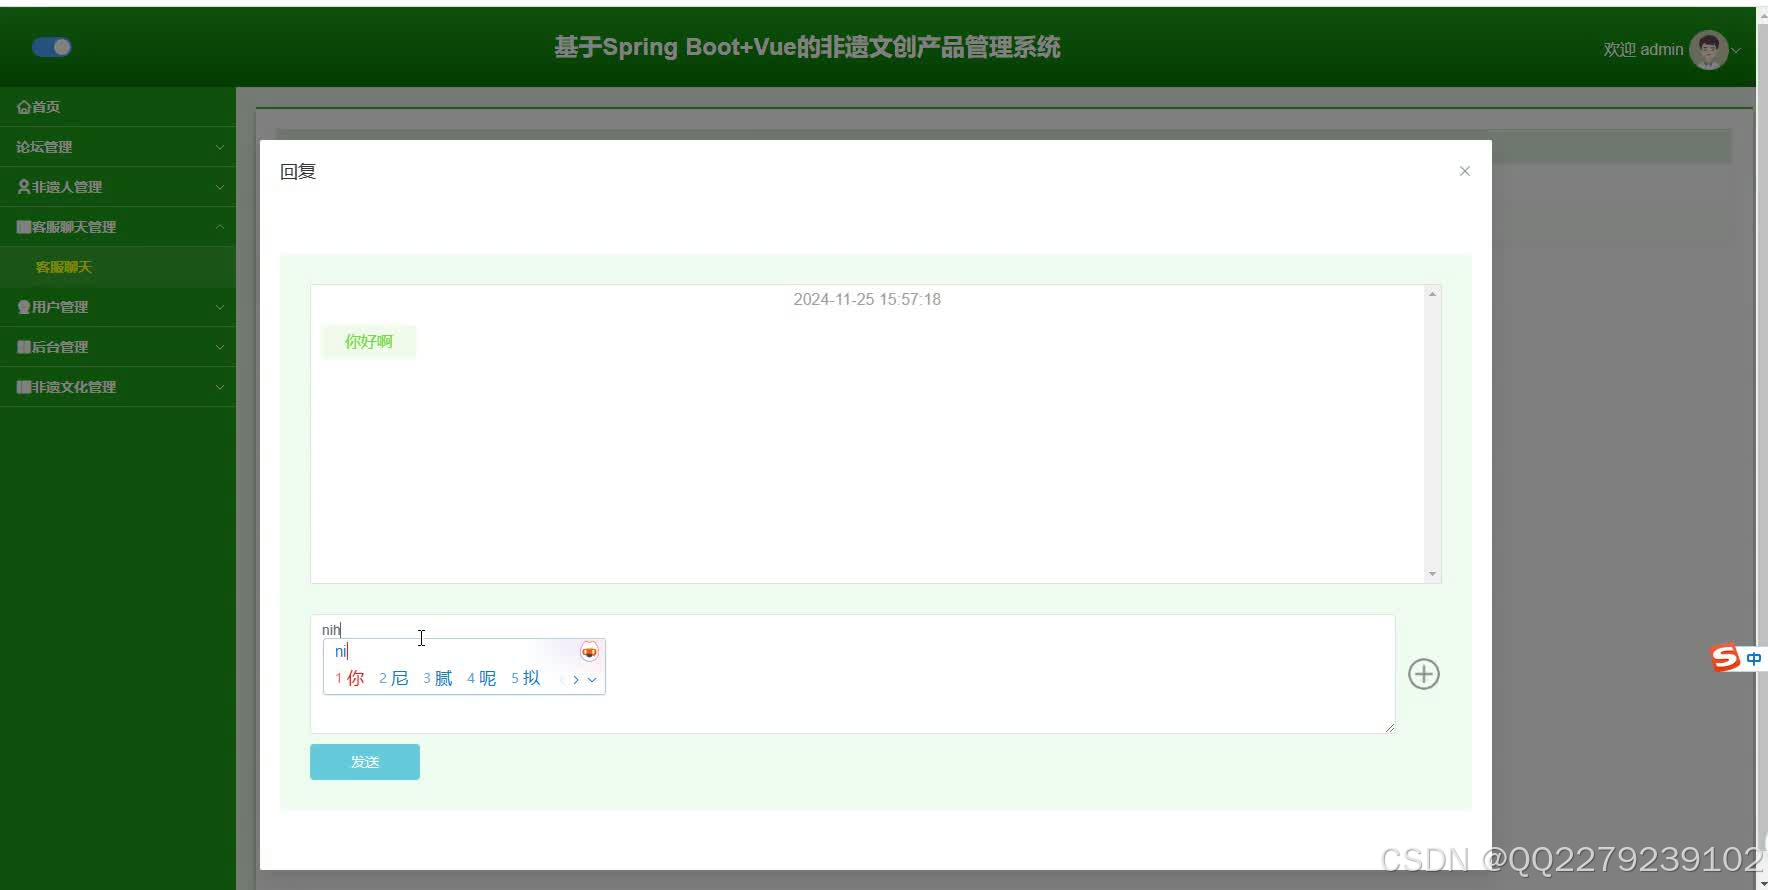Expand the 论坛管理 menu
Viewport: 1768px width, 890px height.
(x=118, y=147)
